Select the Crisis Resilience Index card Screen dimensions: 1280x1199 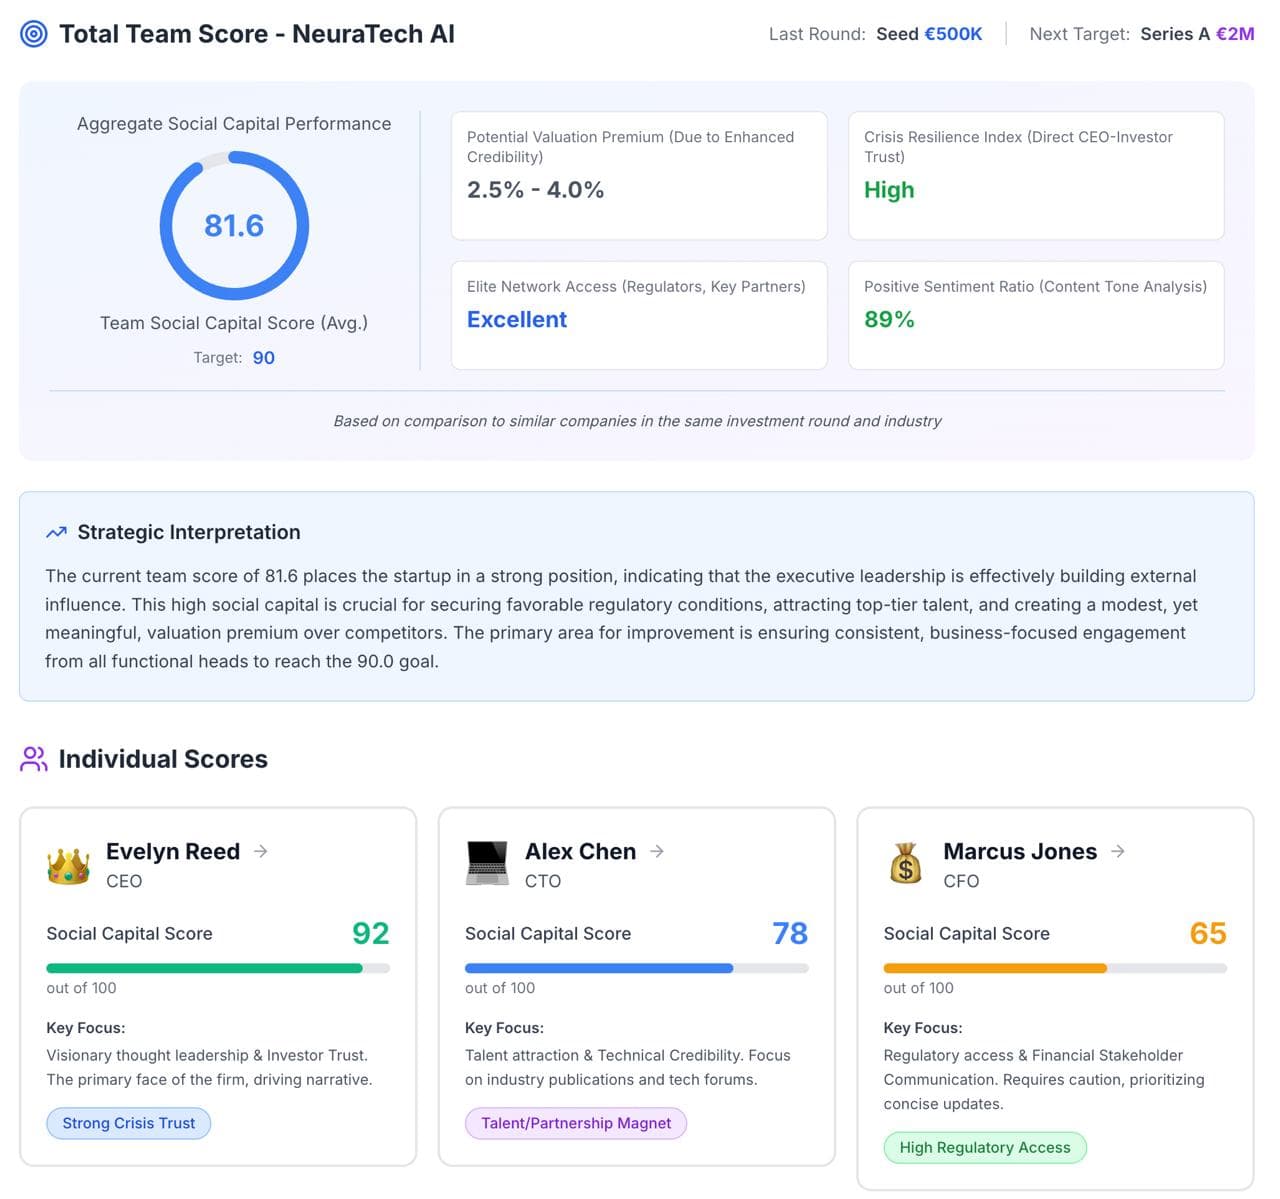click(x=1036, y=176)
